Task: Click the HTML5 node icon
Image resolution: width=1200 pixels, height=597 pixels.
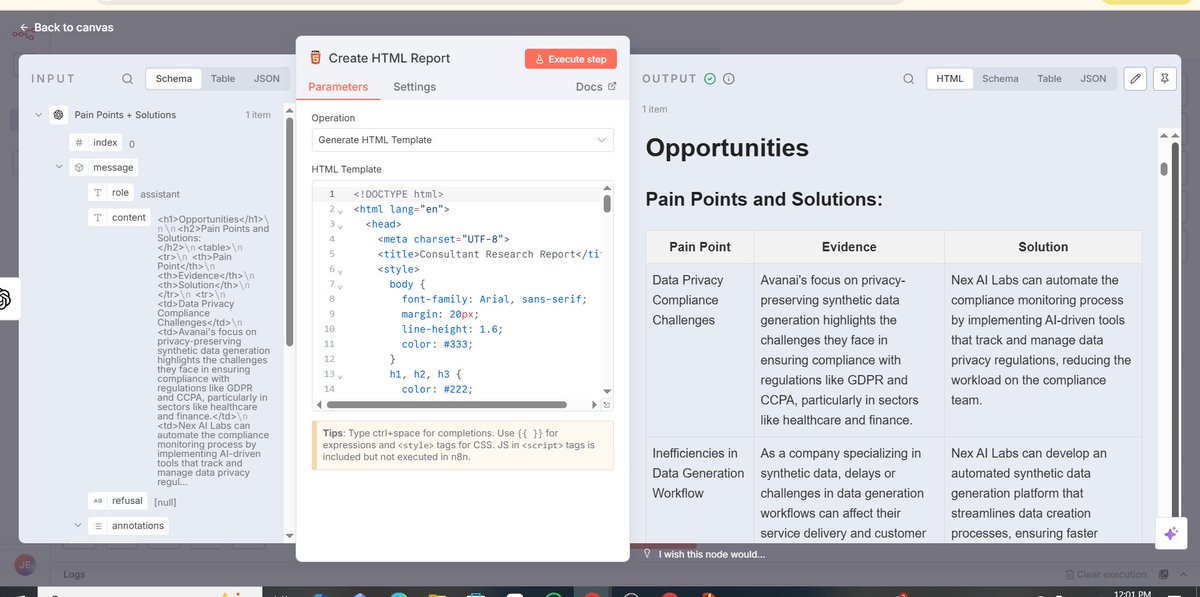Action: [x=316, y=58]
